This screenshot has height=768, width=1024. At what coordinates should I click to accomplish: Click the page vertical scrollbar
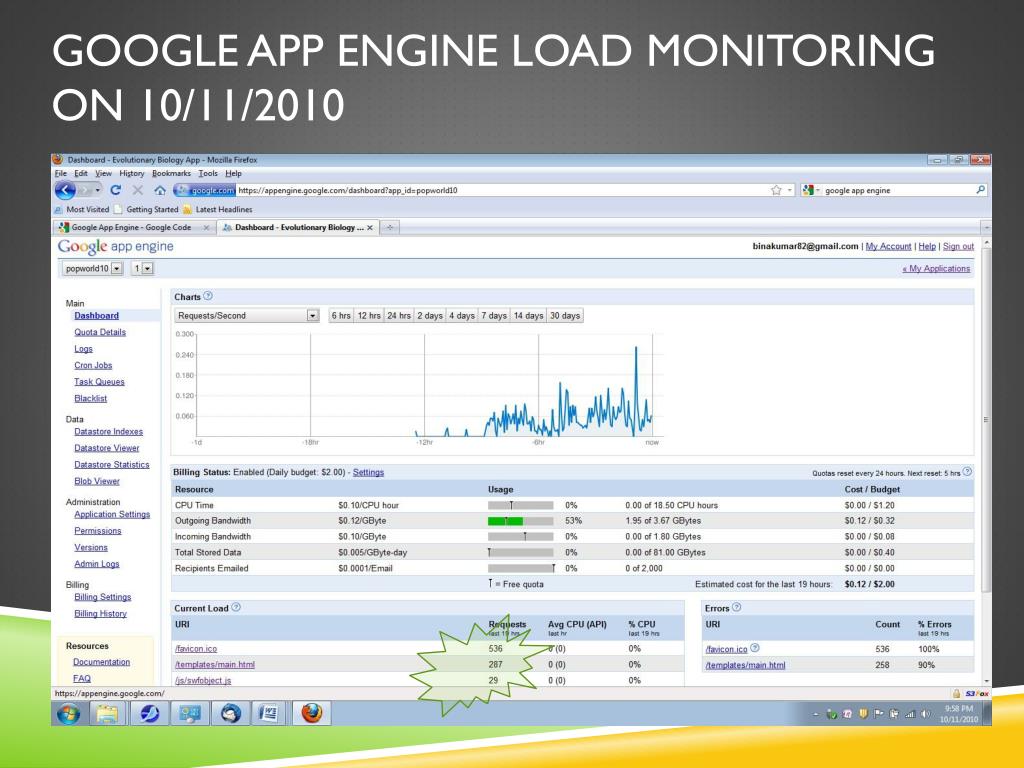coord(986,418)
